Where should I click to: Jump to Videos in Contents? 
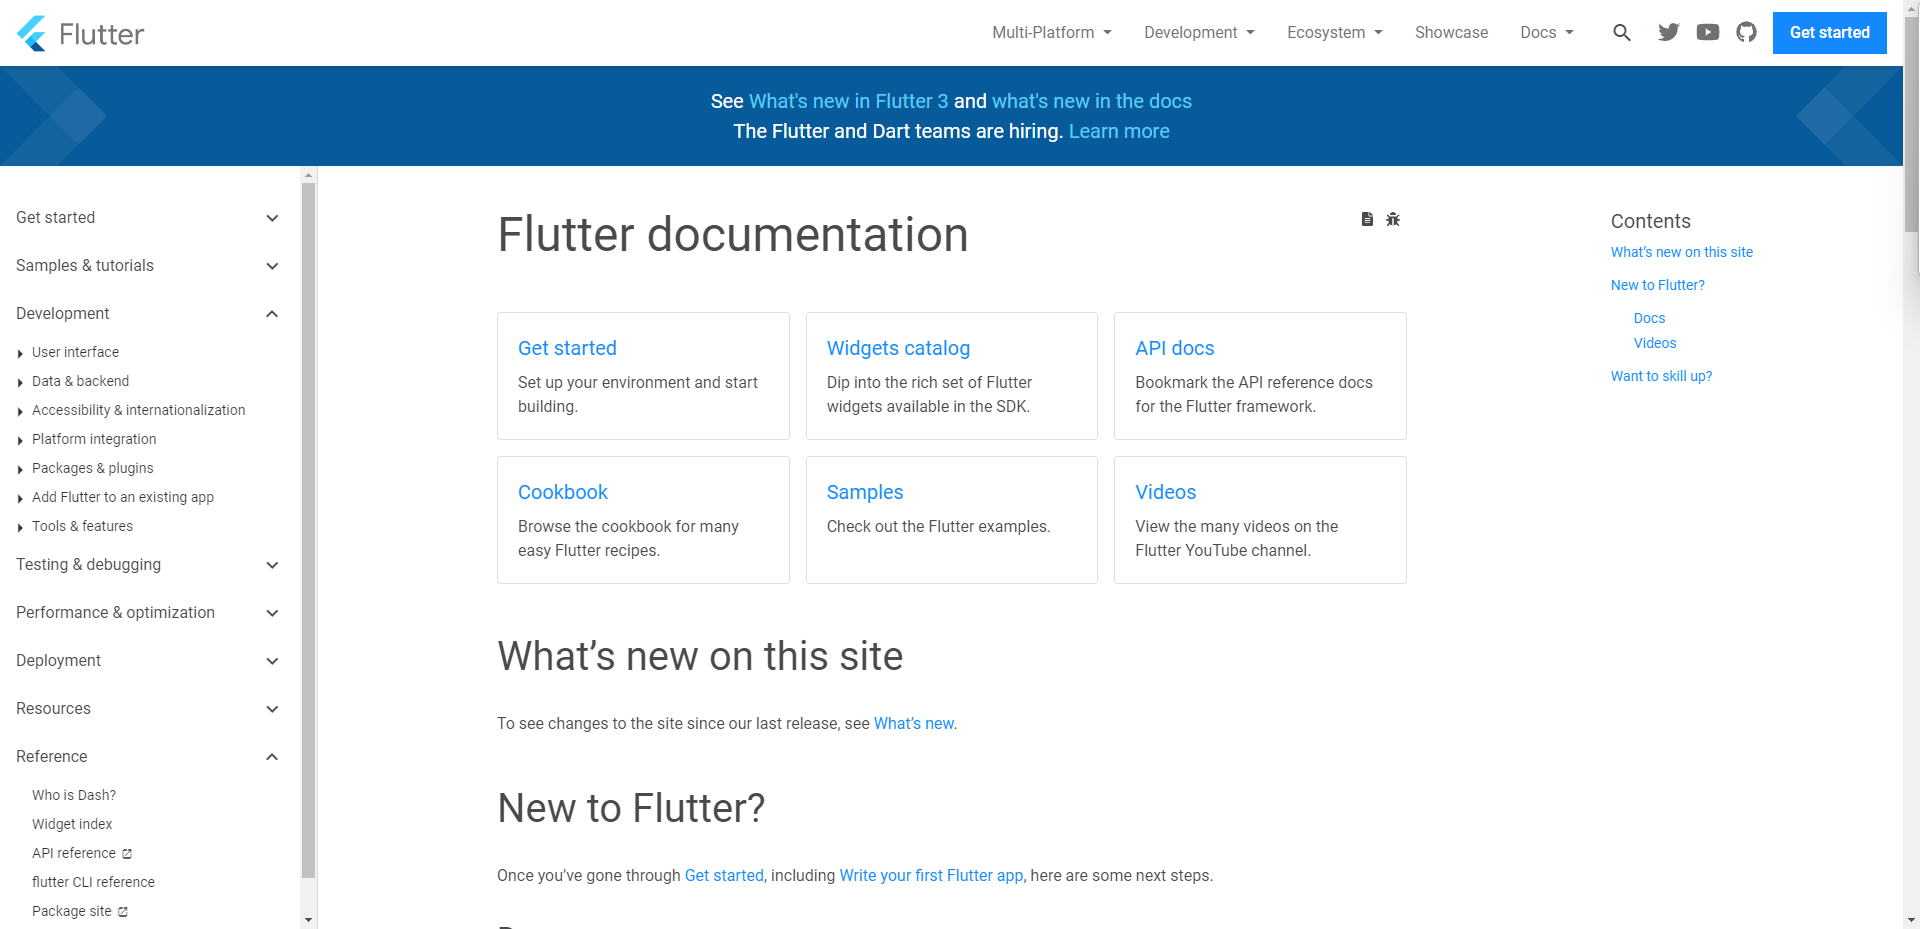[x=1655, y=343]
